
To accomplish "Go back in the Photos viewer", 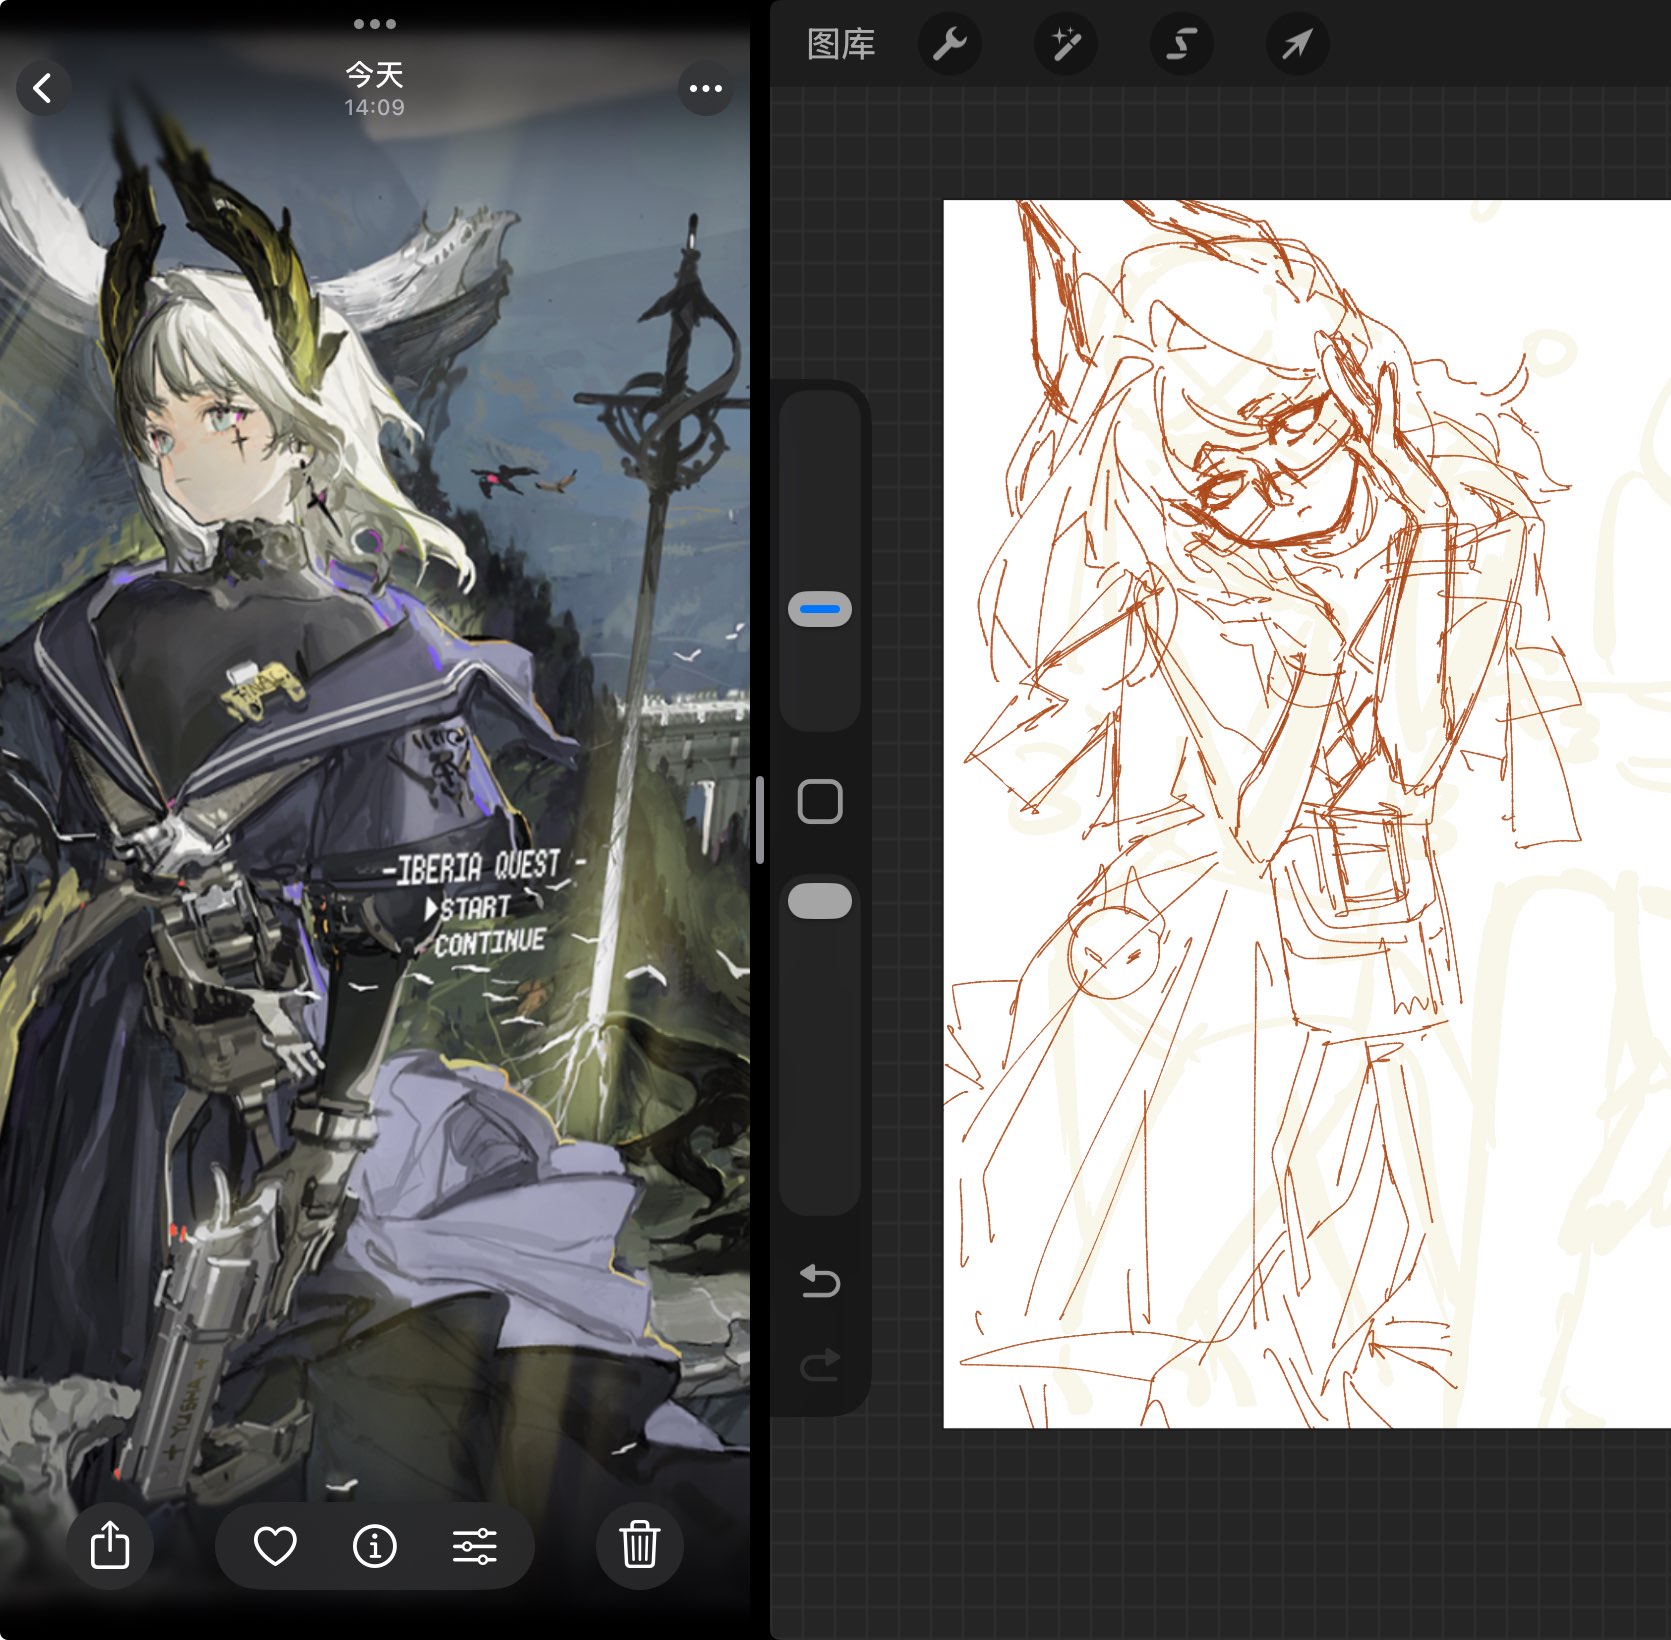I will (x=43, y=89).
